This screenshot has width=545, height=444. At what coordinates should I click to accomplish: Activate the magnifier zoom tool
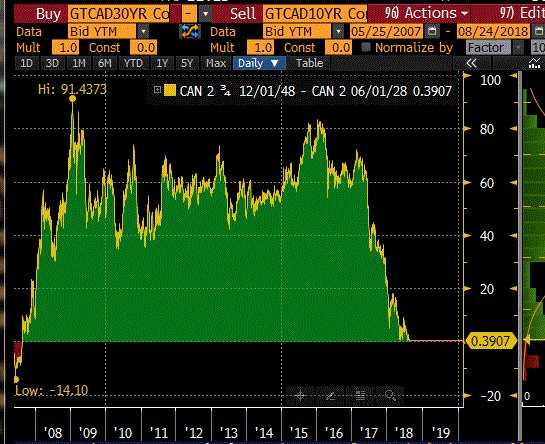tap(390, 395)
